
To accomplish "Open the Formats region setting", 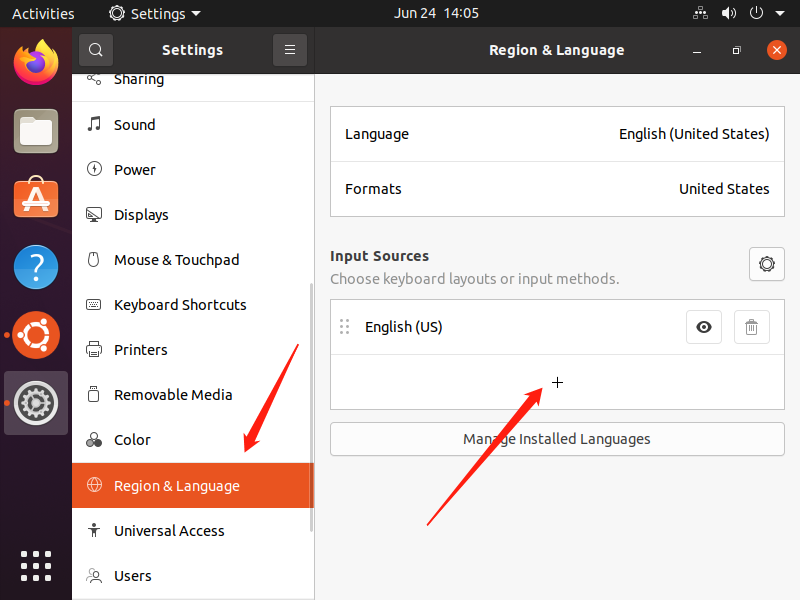I will pyautogui.click(x=557, y=189).
